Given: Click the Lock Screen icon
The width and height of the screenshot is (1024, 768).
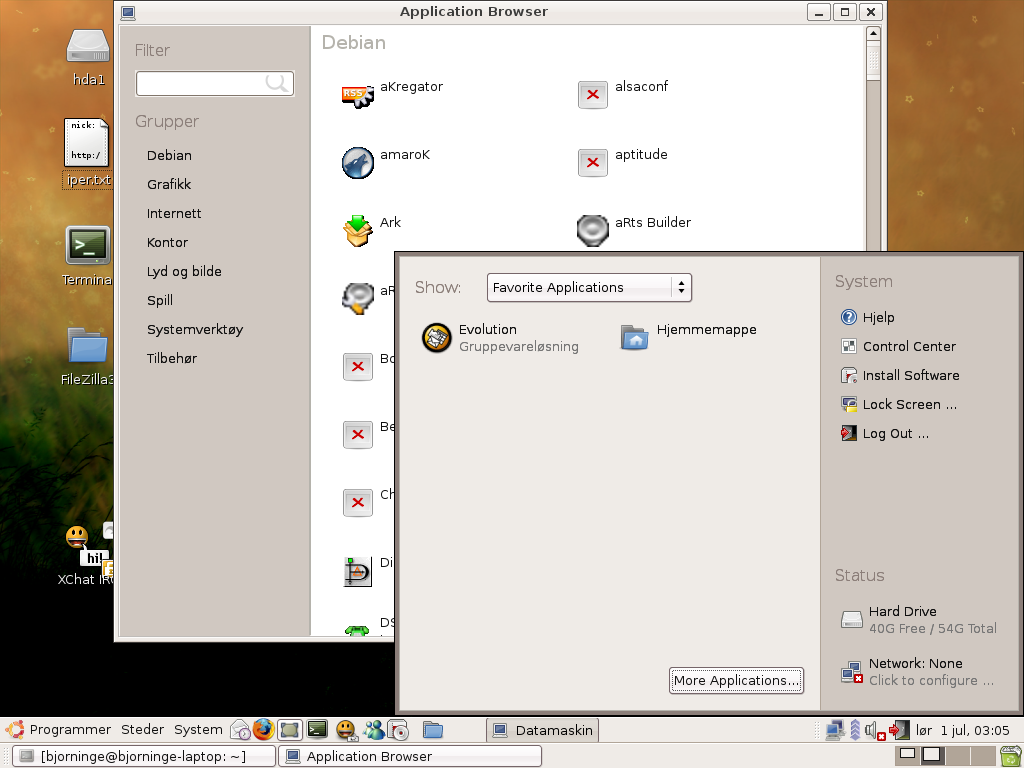Looking at the screenshot, I should 848,404.
